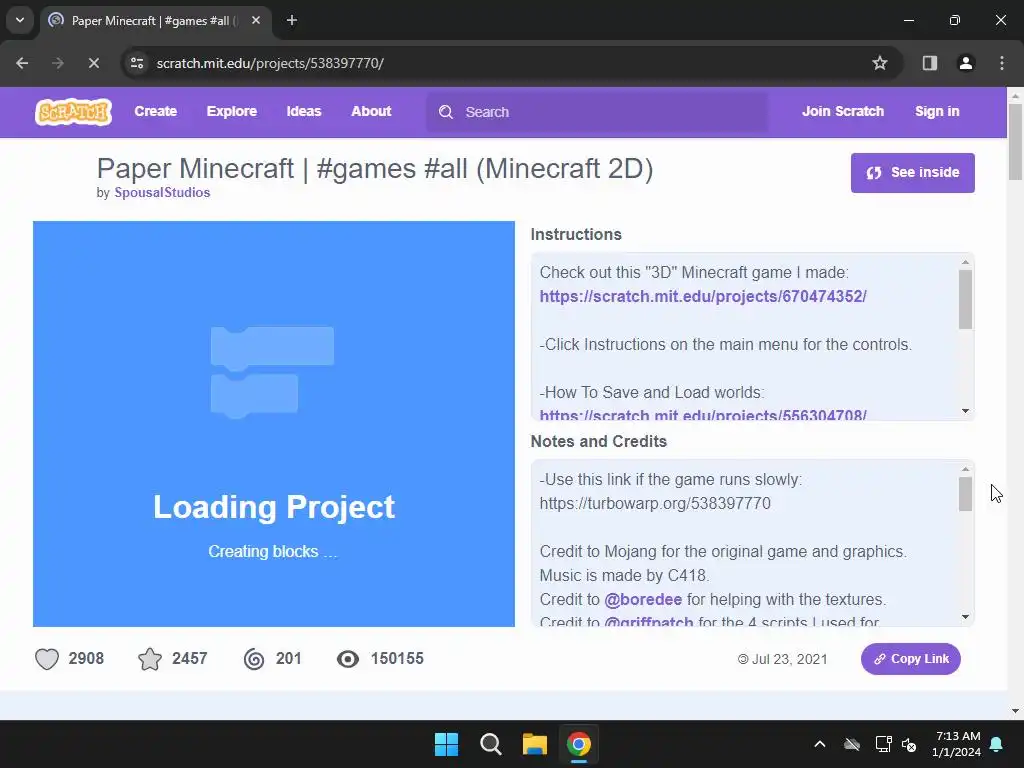Click the Notes and Credits scrollbar thumb

965,494
